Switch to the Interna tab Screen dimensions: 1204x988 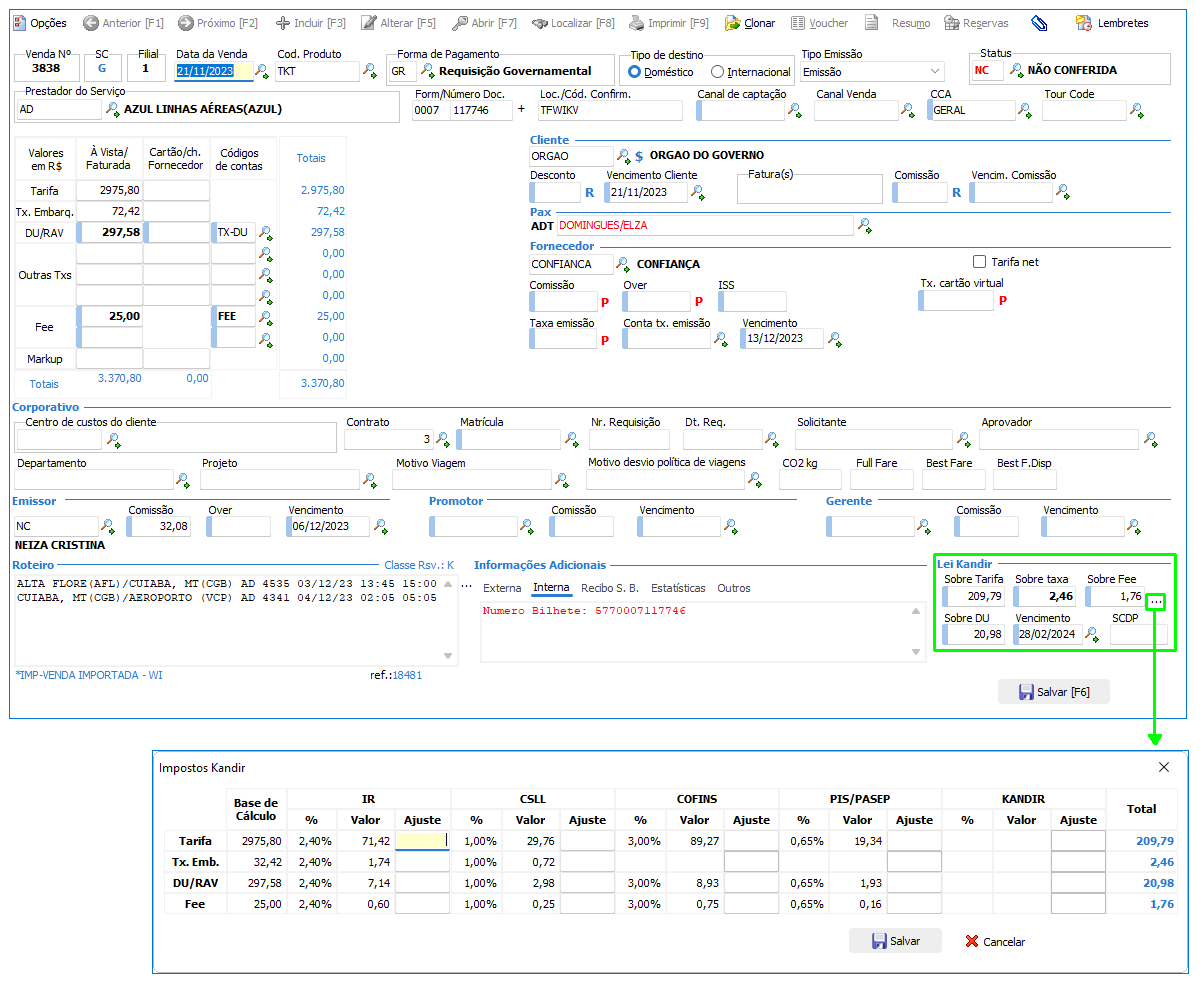click(x=551, y=588)
